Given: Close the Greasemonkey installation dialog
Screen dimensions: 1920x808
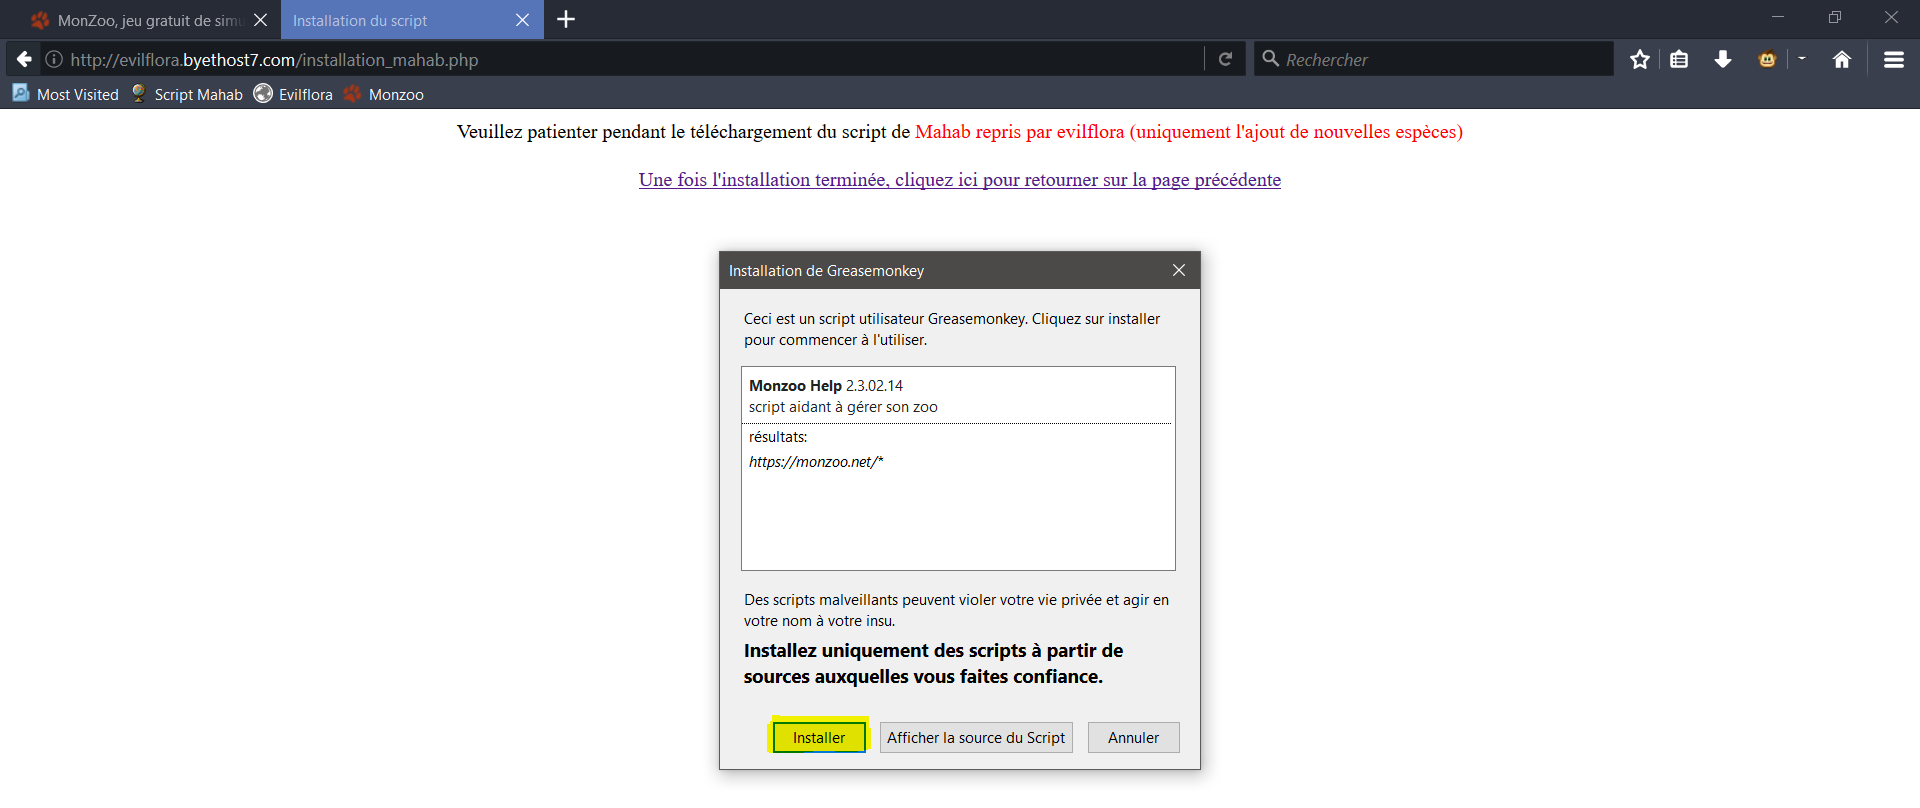Looking at the screenshot, I should pyautogui.click(x=1179, y=271).
